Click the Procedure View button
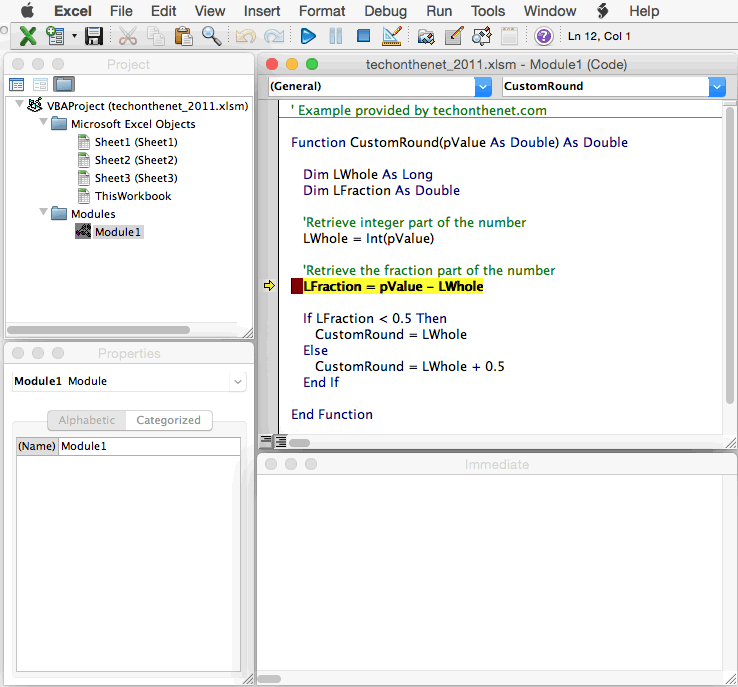 pos(266,441)
